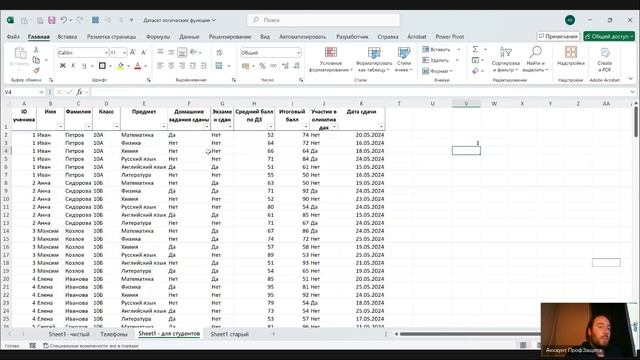Decrease decimal places
The width and height of the screenshot is (640, 360).
coord(296,66)
